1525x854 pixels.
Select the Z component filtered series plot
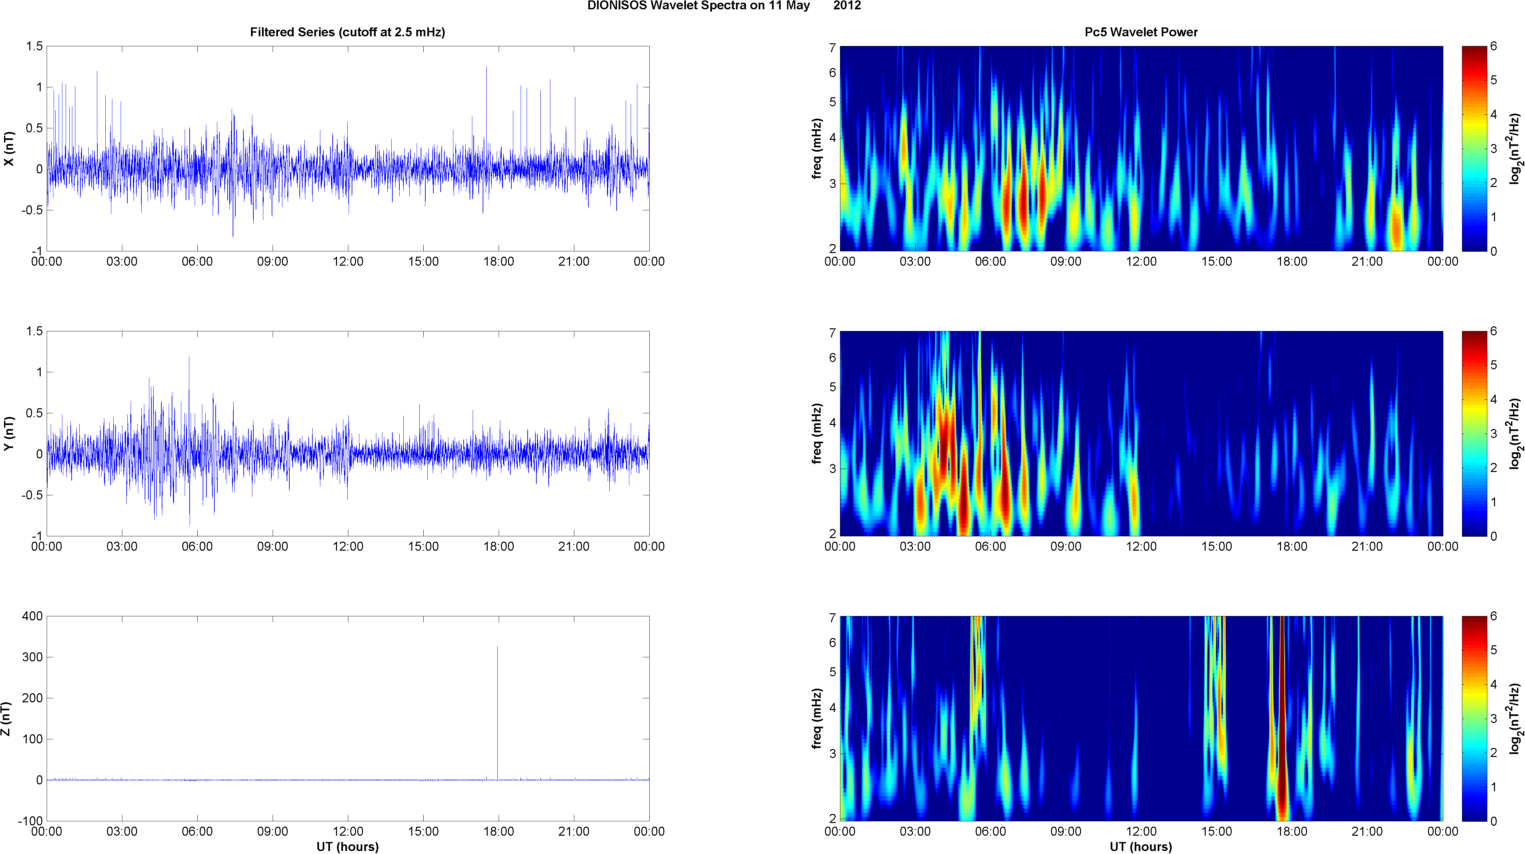click(347, 718)
